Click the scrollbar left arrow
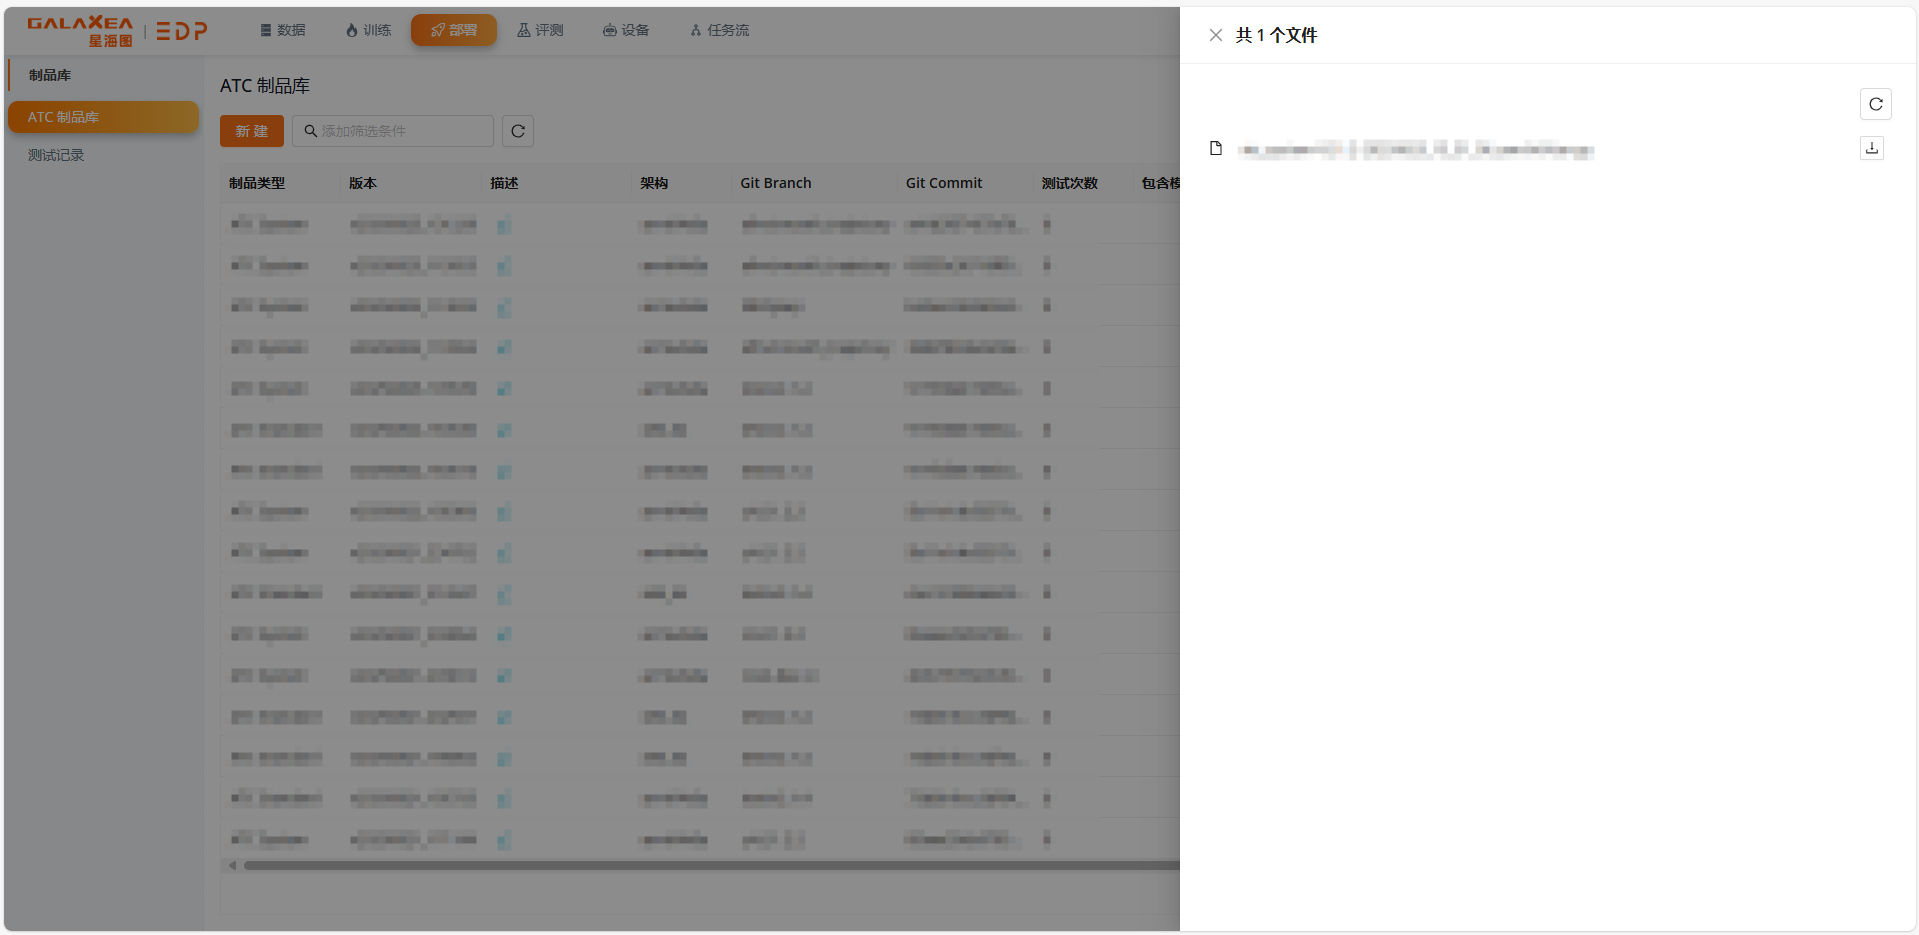 click(232, 865)
